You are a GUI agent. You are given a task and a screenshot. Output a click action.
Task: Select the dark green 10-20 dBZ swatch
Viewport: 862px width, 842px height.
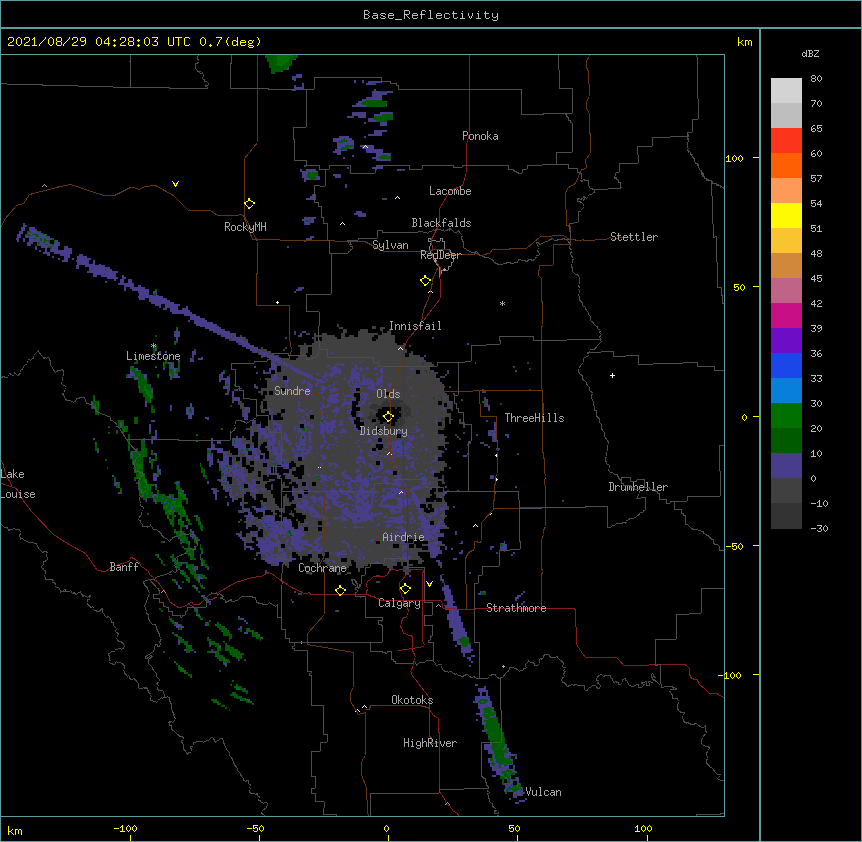(786, 440)
